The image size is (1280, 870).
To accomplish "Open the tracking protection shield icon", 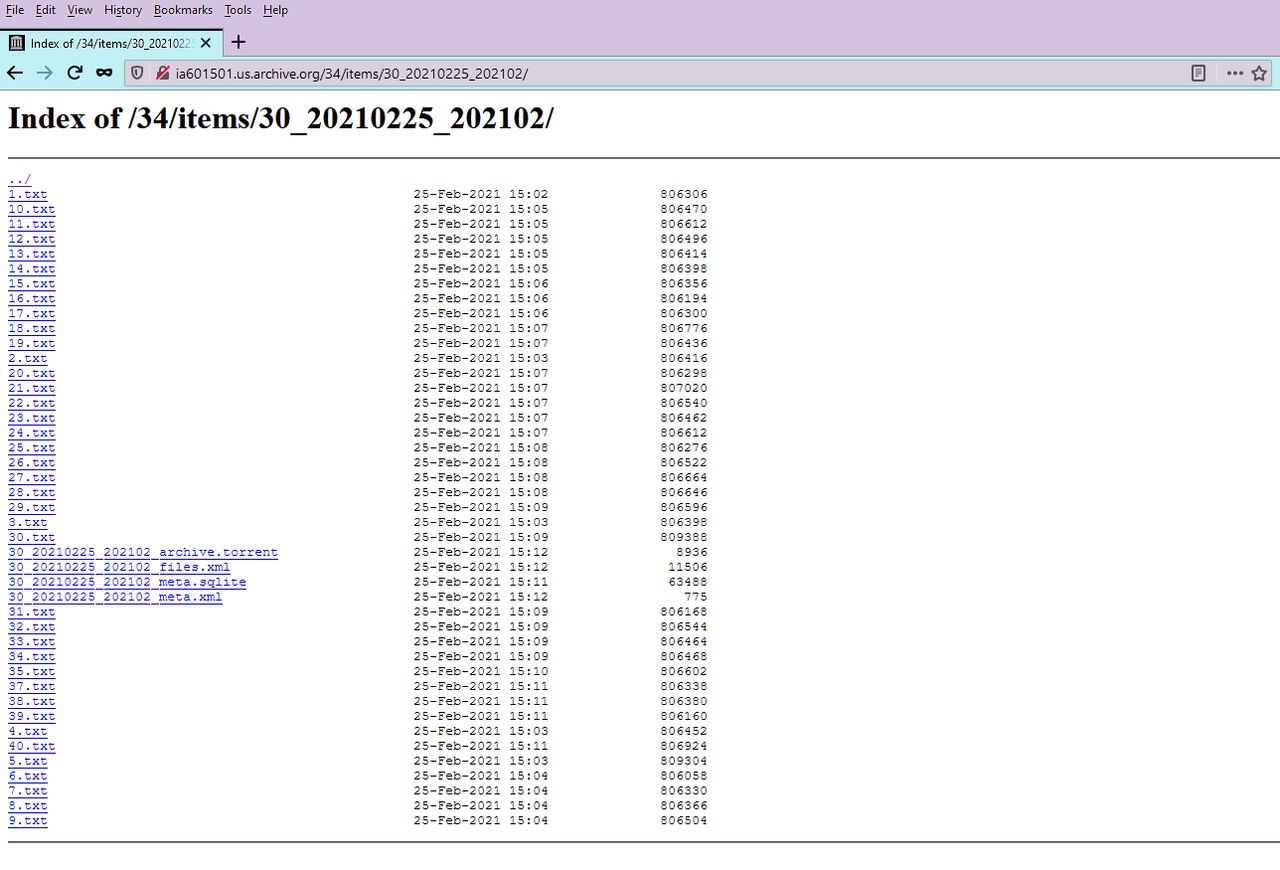I will 138,73.
